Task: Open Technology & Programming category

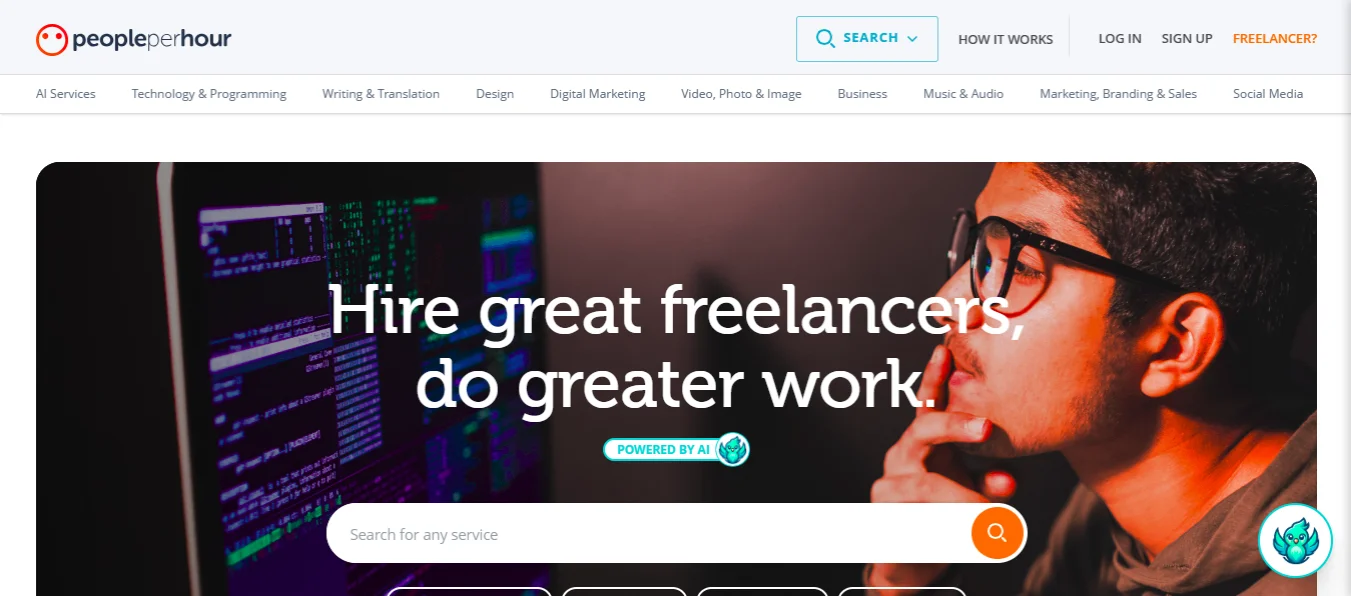Action: coord(209,94)
